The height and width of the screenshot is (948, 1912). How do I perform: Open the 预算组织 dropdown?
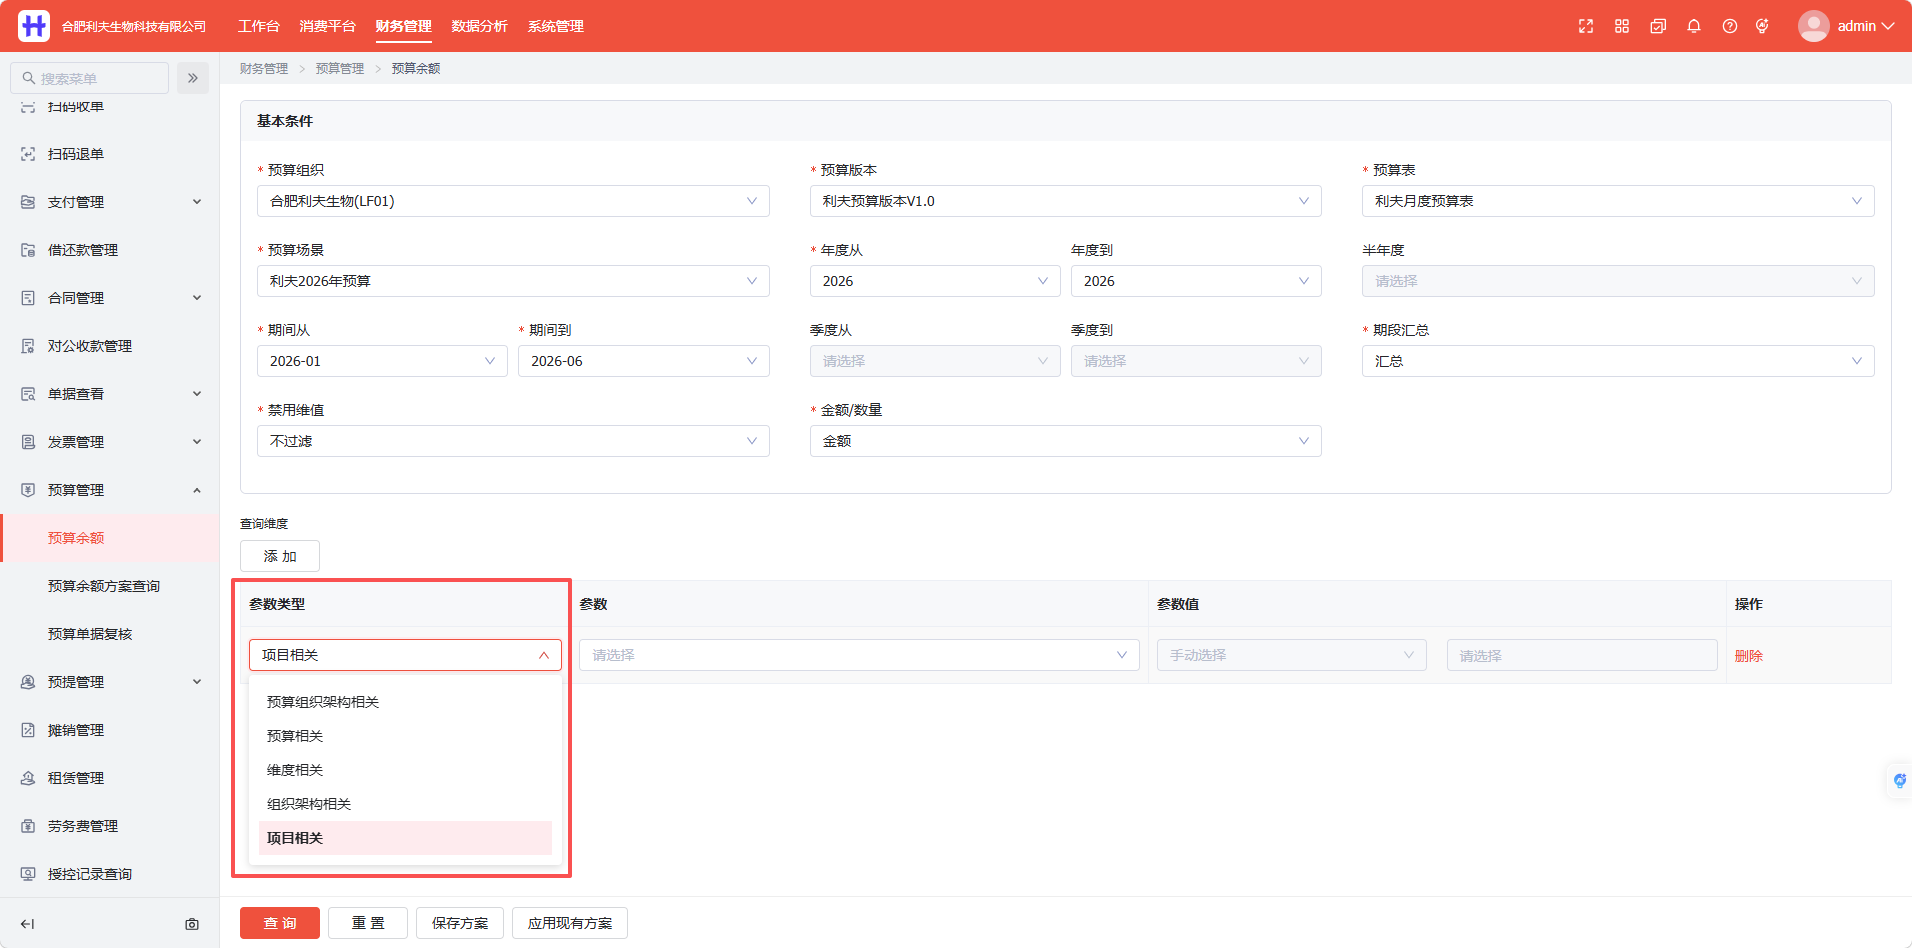513,201
